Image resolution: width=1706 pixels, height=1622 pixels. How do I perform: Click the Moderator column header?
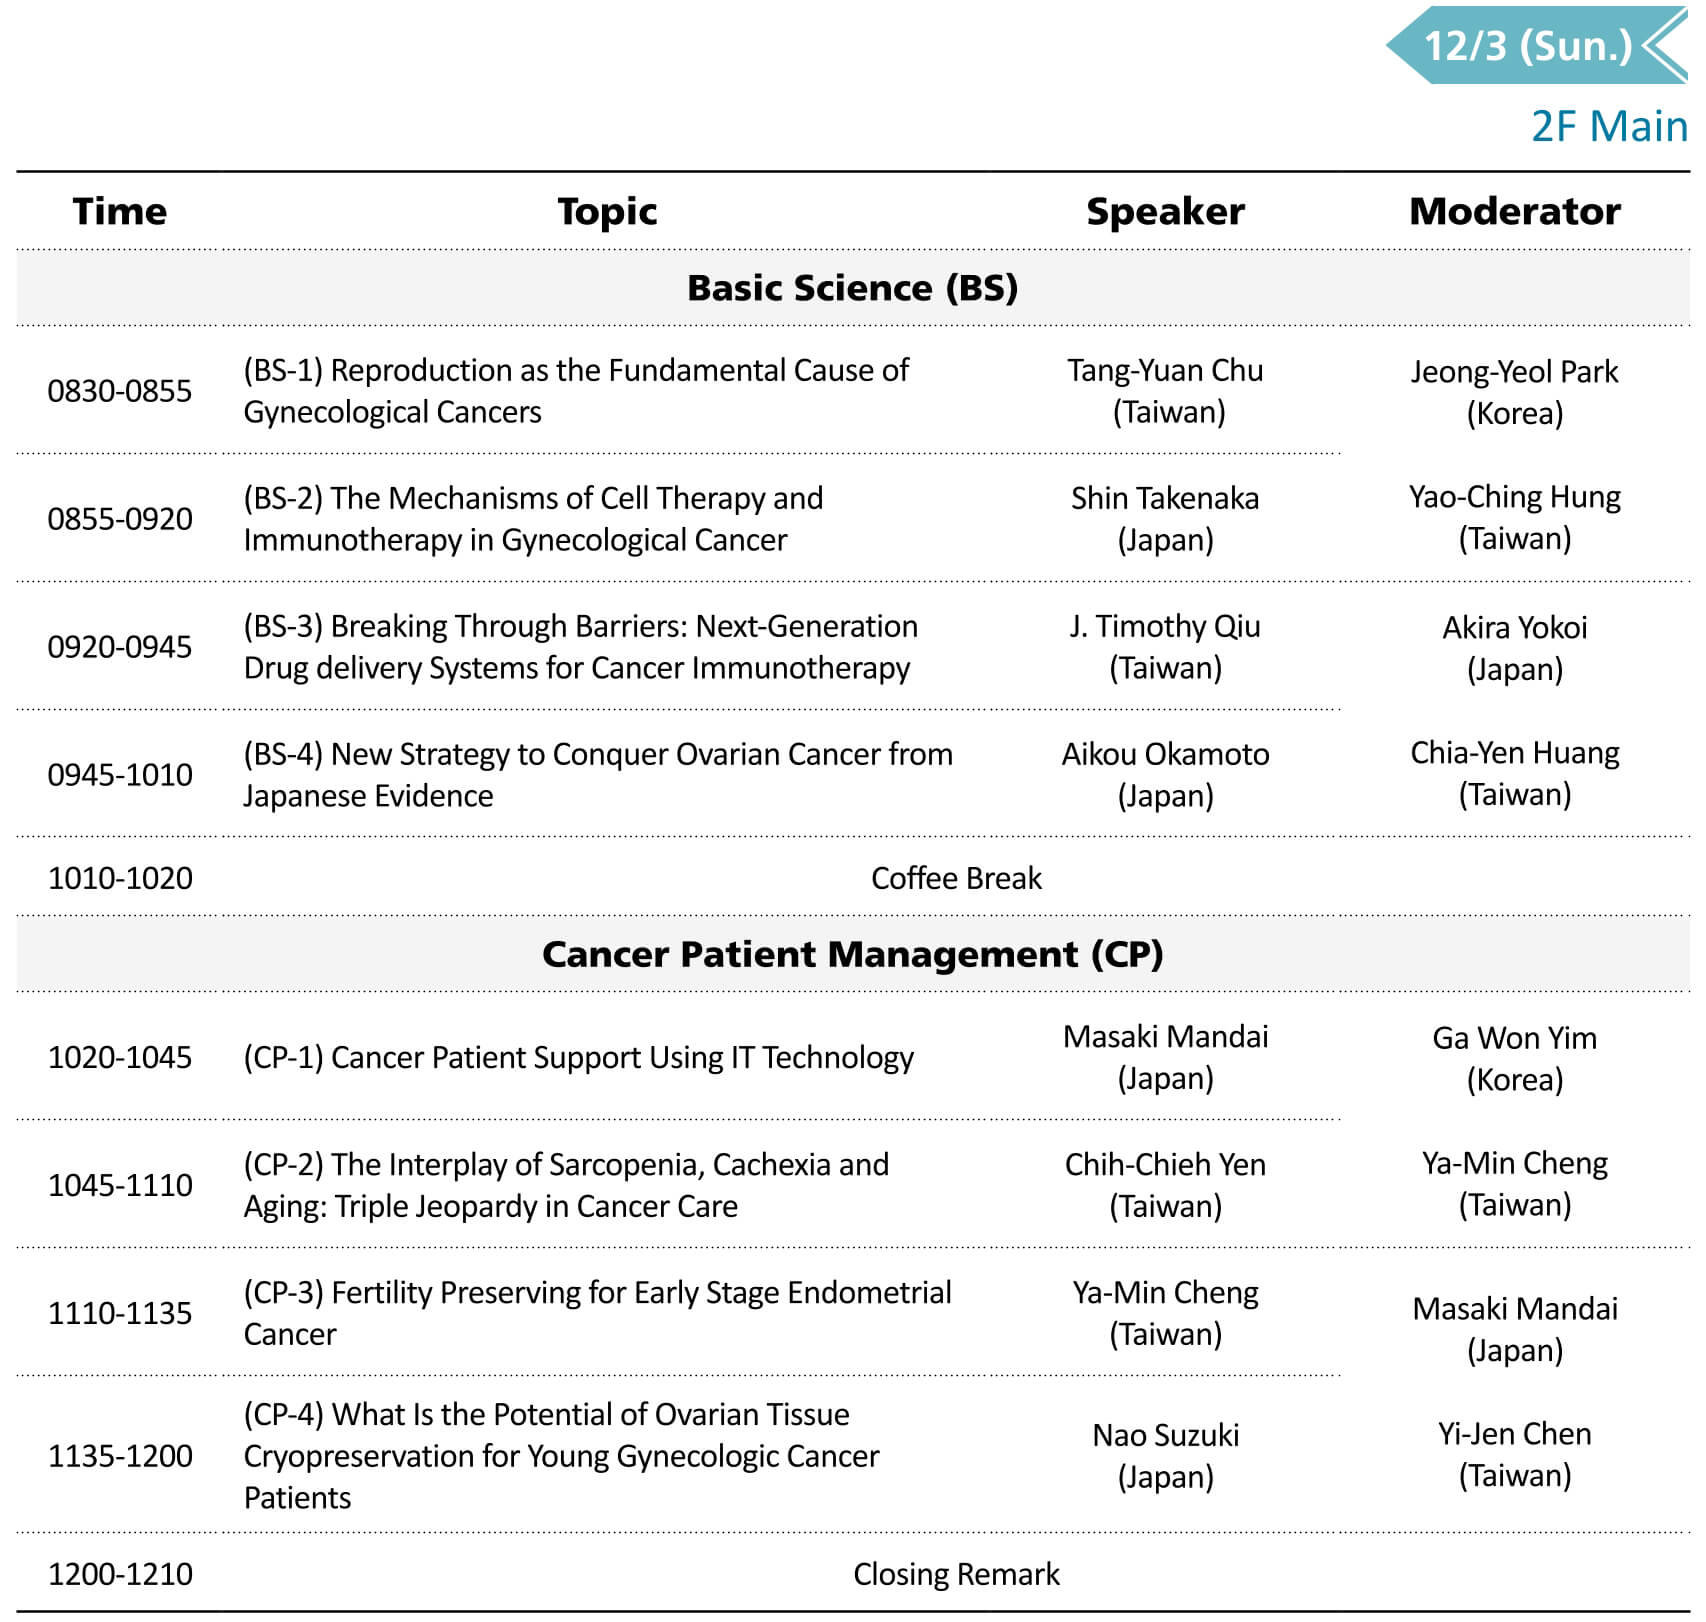point(1514,212)
